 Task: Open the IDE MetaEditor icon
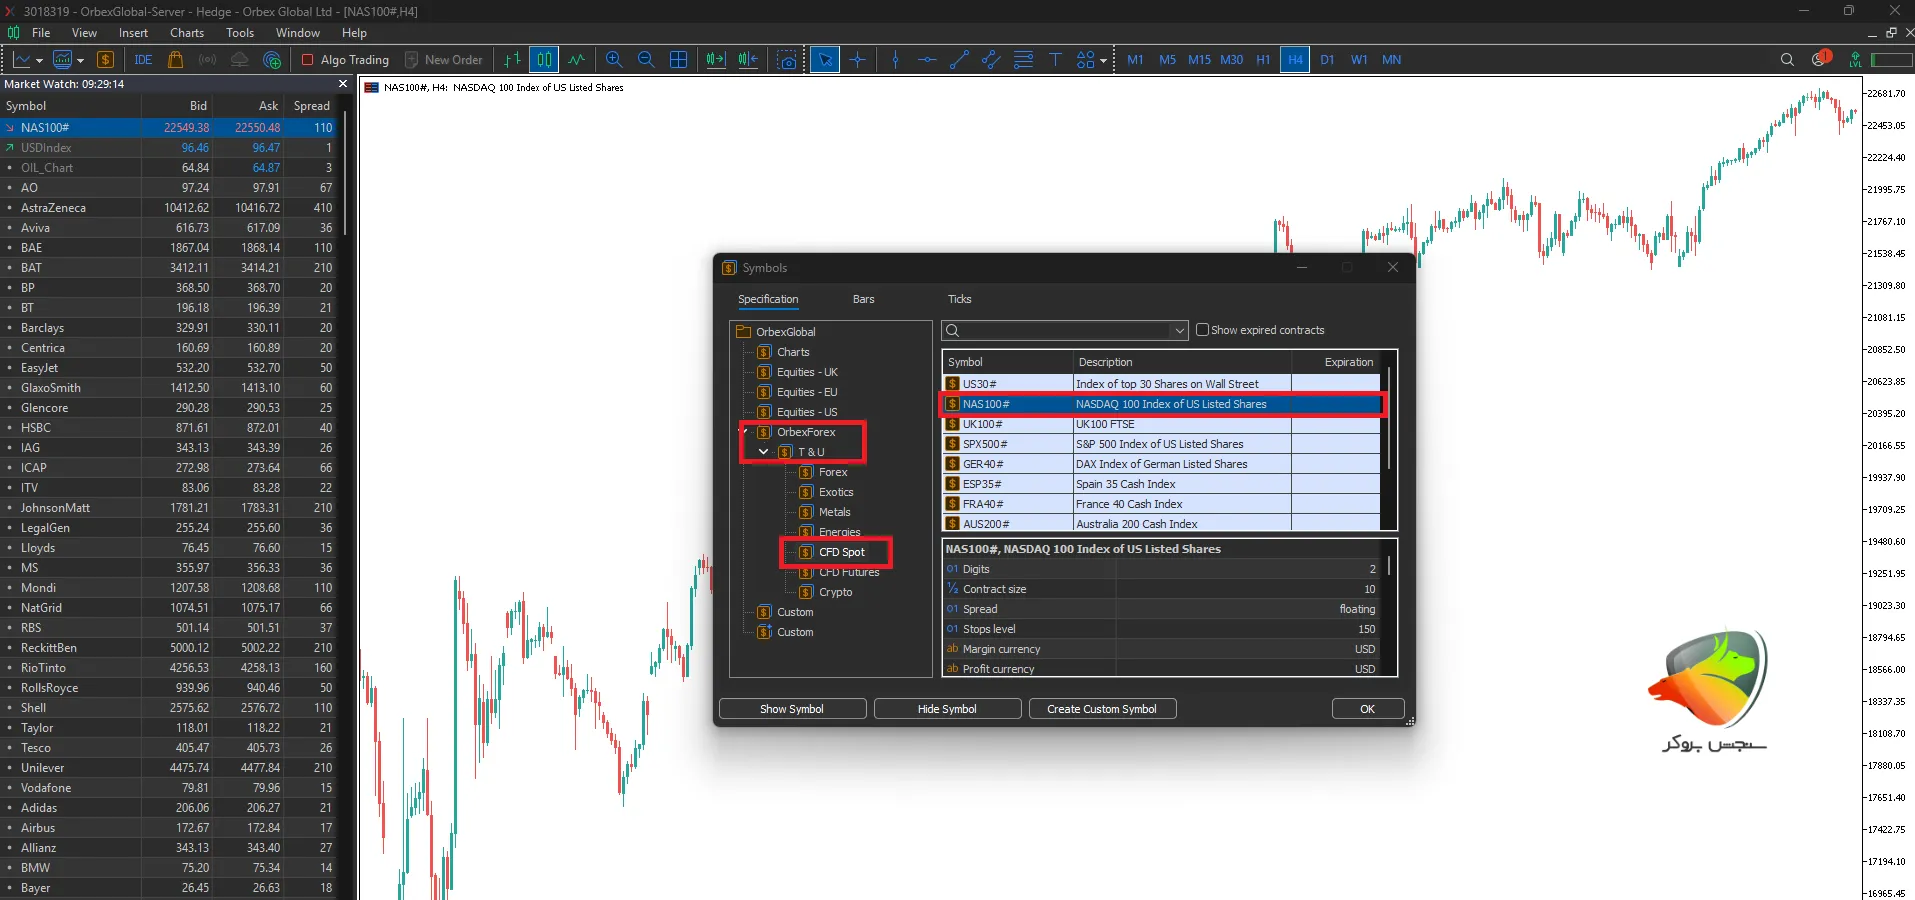click(143, 60)
